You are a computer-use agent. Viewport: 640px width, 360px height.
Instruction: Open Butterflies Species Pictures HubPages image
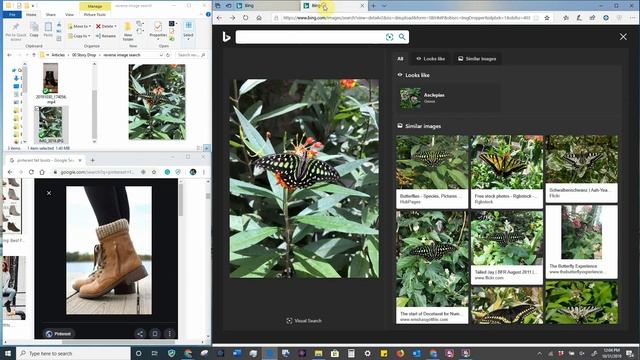coord(432,172)
